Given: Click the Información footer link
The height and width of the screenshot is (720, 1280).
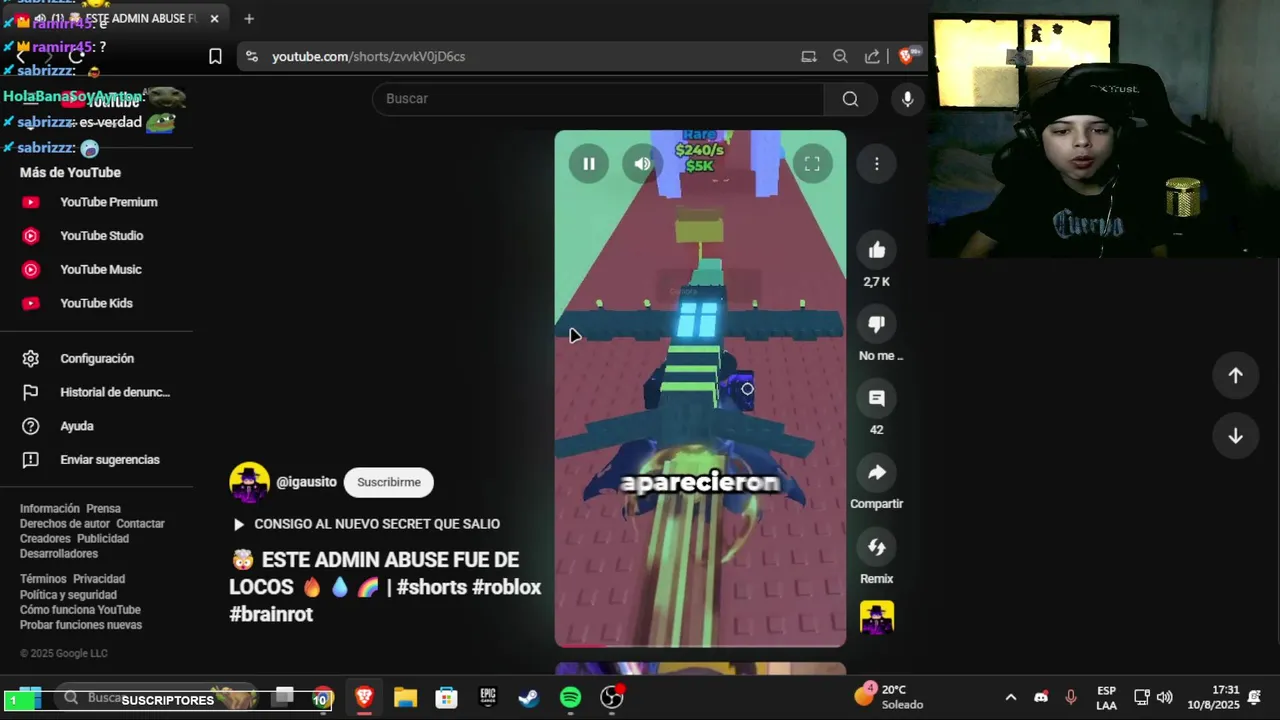Looking at the screenshot, I should (x=49, y=508).
